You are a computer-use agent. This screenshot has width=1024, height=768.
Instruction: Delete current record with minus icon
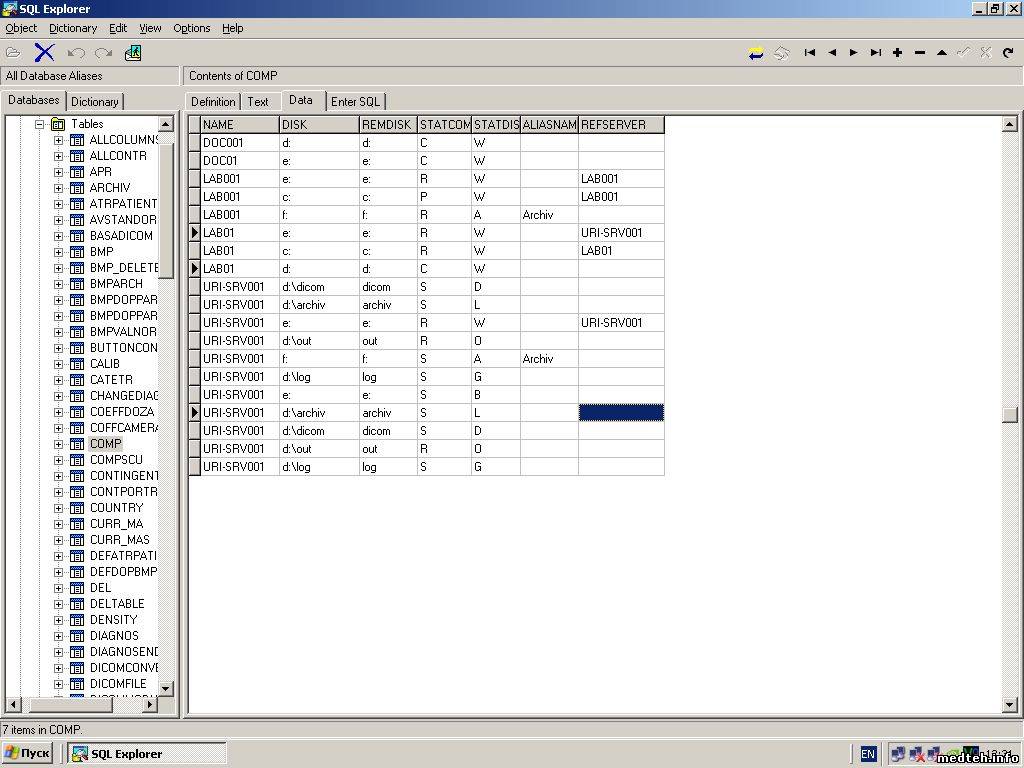(920, 53)
